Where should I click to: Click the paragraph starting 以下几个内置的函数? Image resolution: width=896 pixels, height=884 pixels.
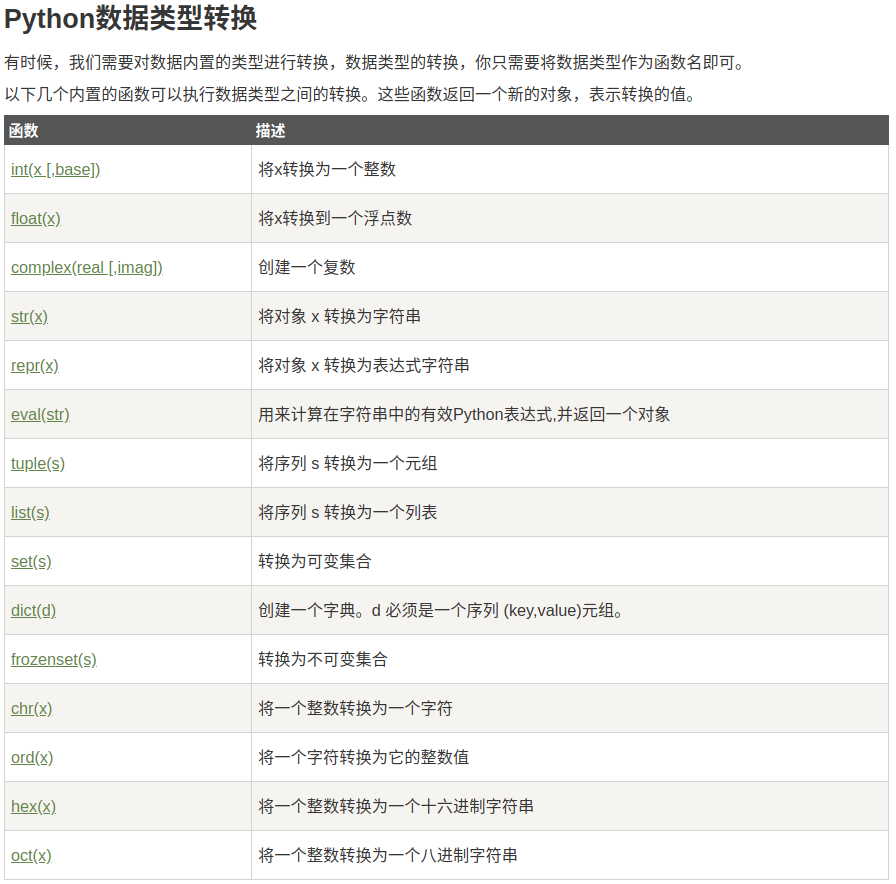tap(351, 94)
